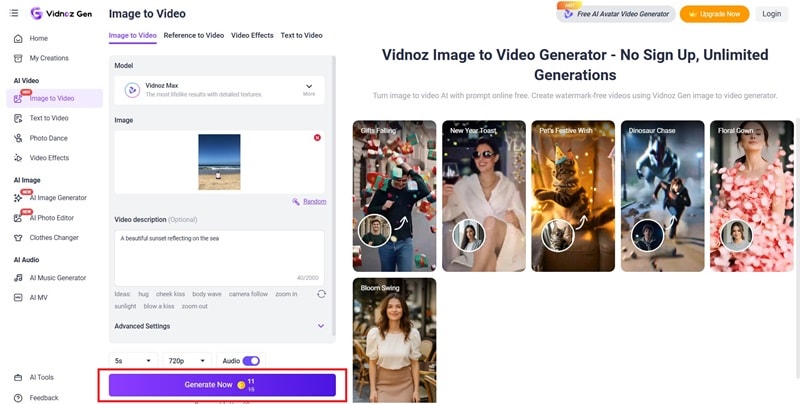
Task: Switch to Video Effects tab
Action: tap(252, 35)
